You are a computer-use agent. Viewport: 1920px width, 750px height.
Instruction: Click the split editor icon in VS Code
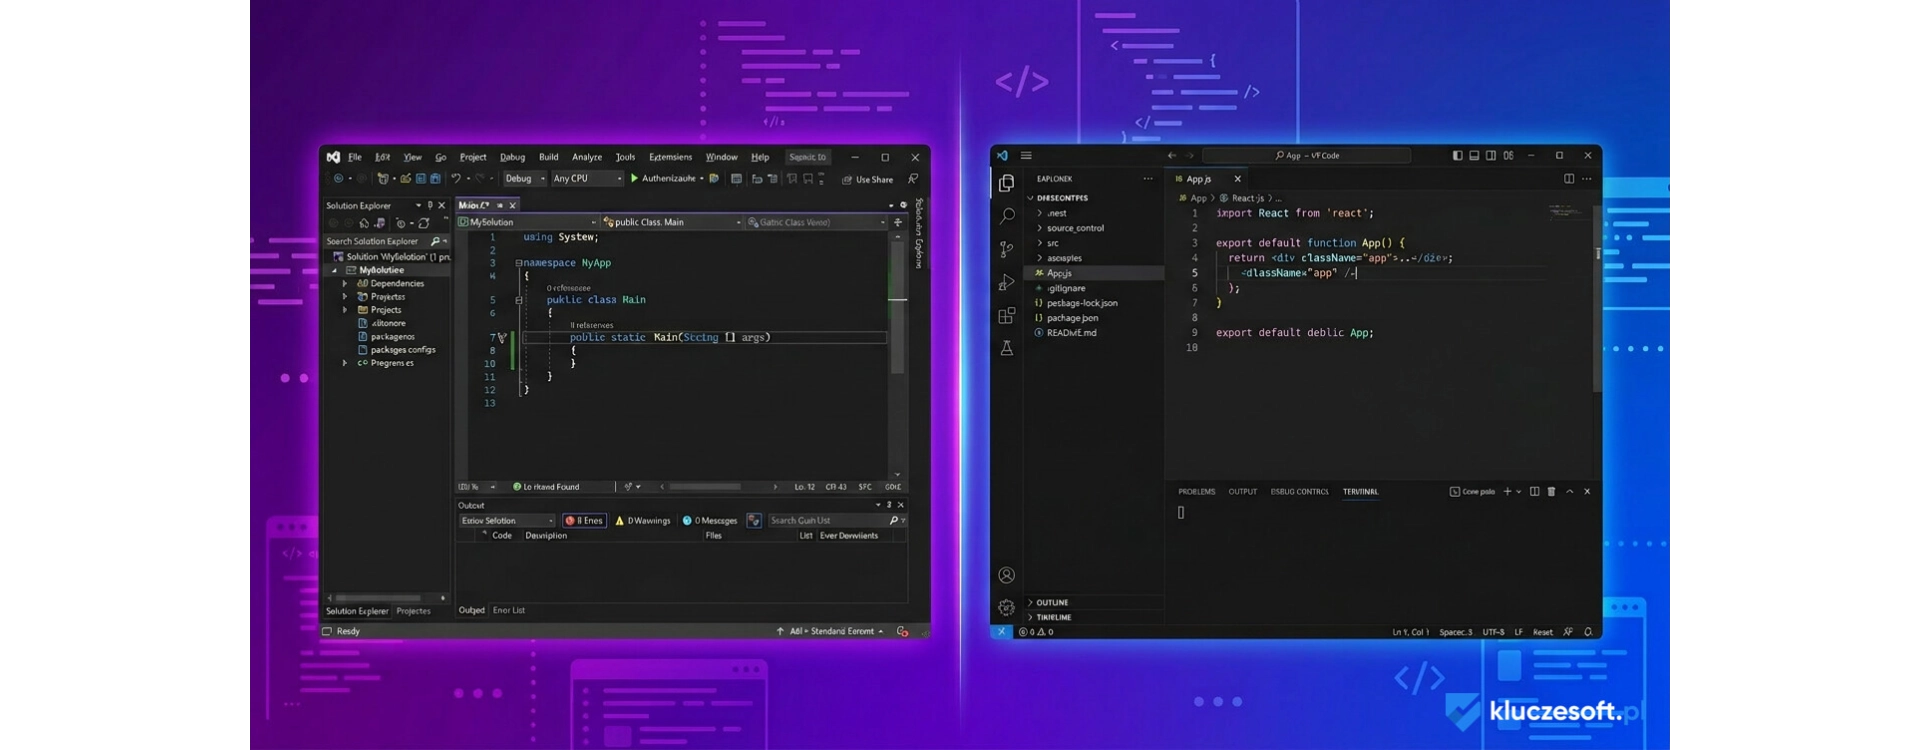click(1568, 179)
